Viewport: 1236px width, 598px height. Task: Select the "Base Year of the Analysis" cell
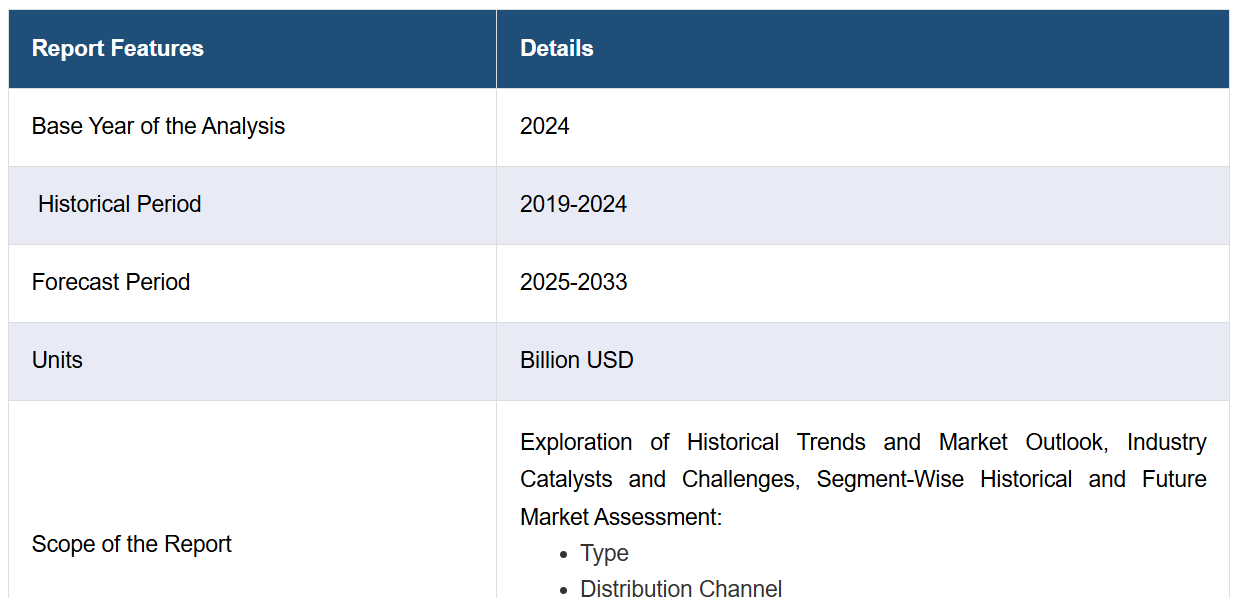(x=158, y=126)
